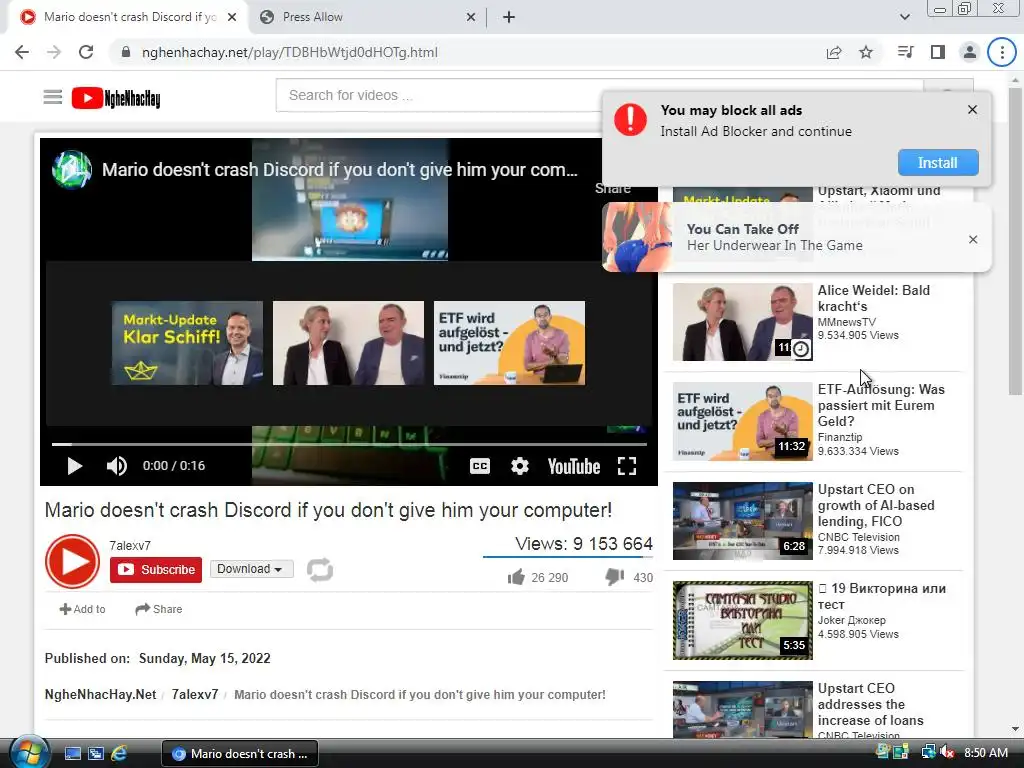Toggle closed captions on the video
The width and height of the screenshot is (1024, 768).
point(480,466)
